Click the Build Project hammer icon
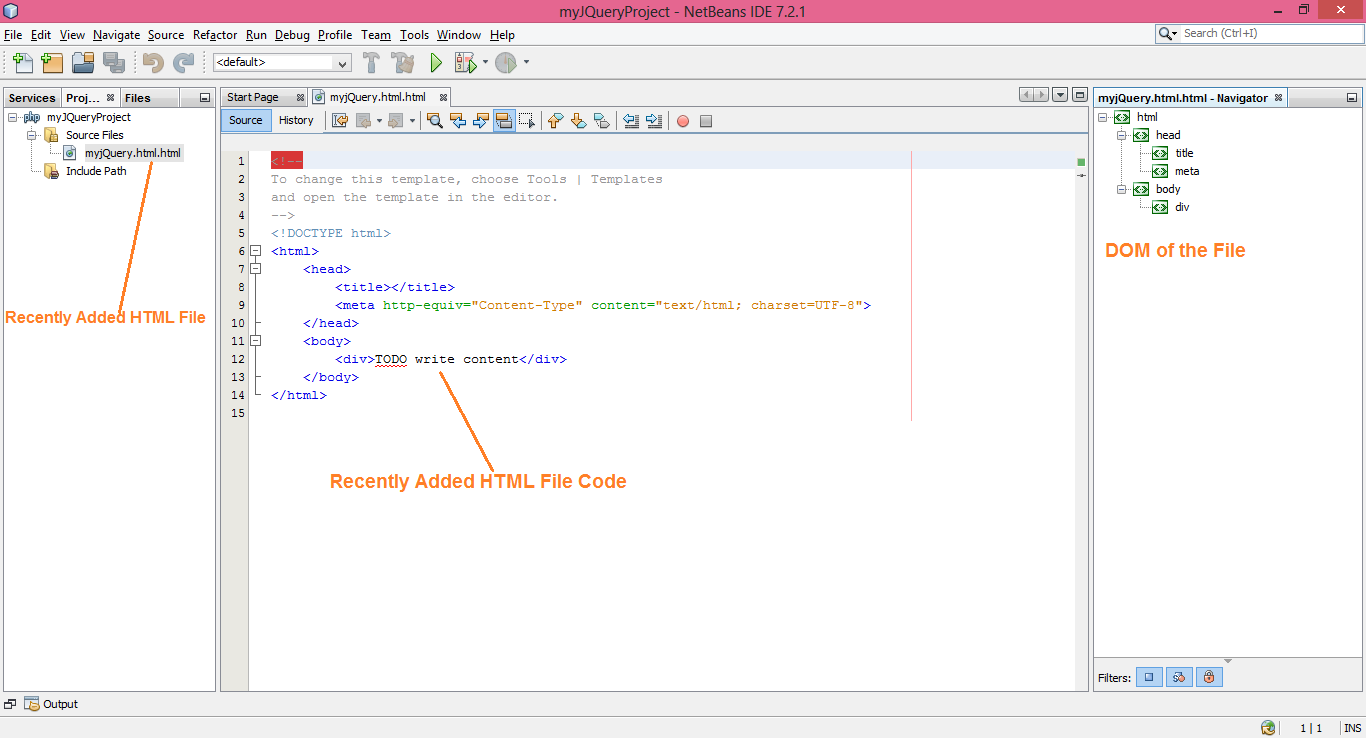 tap(371, 63)
